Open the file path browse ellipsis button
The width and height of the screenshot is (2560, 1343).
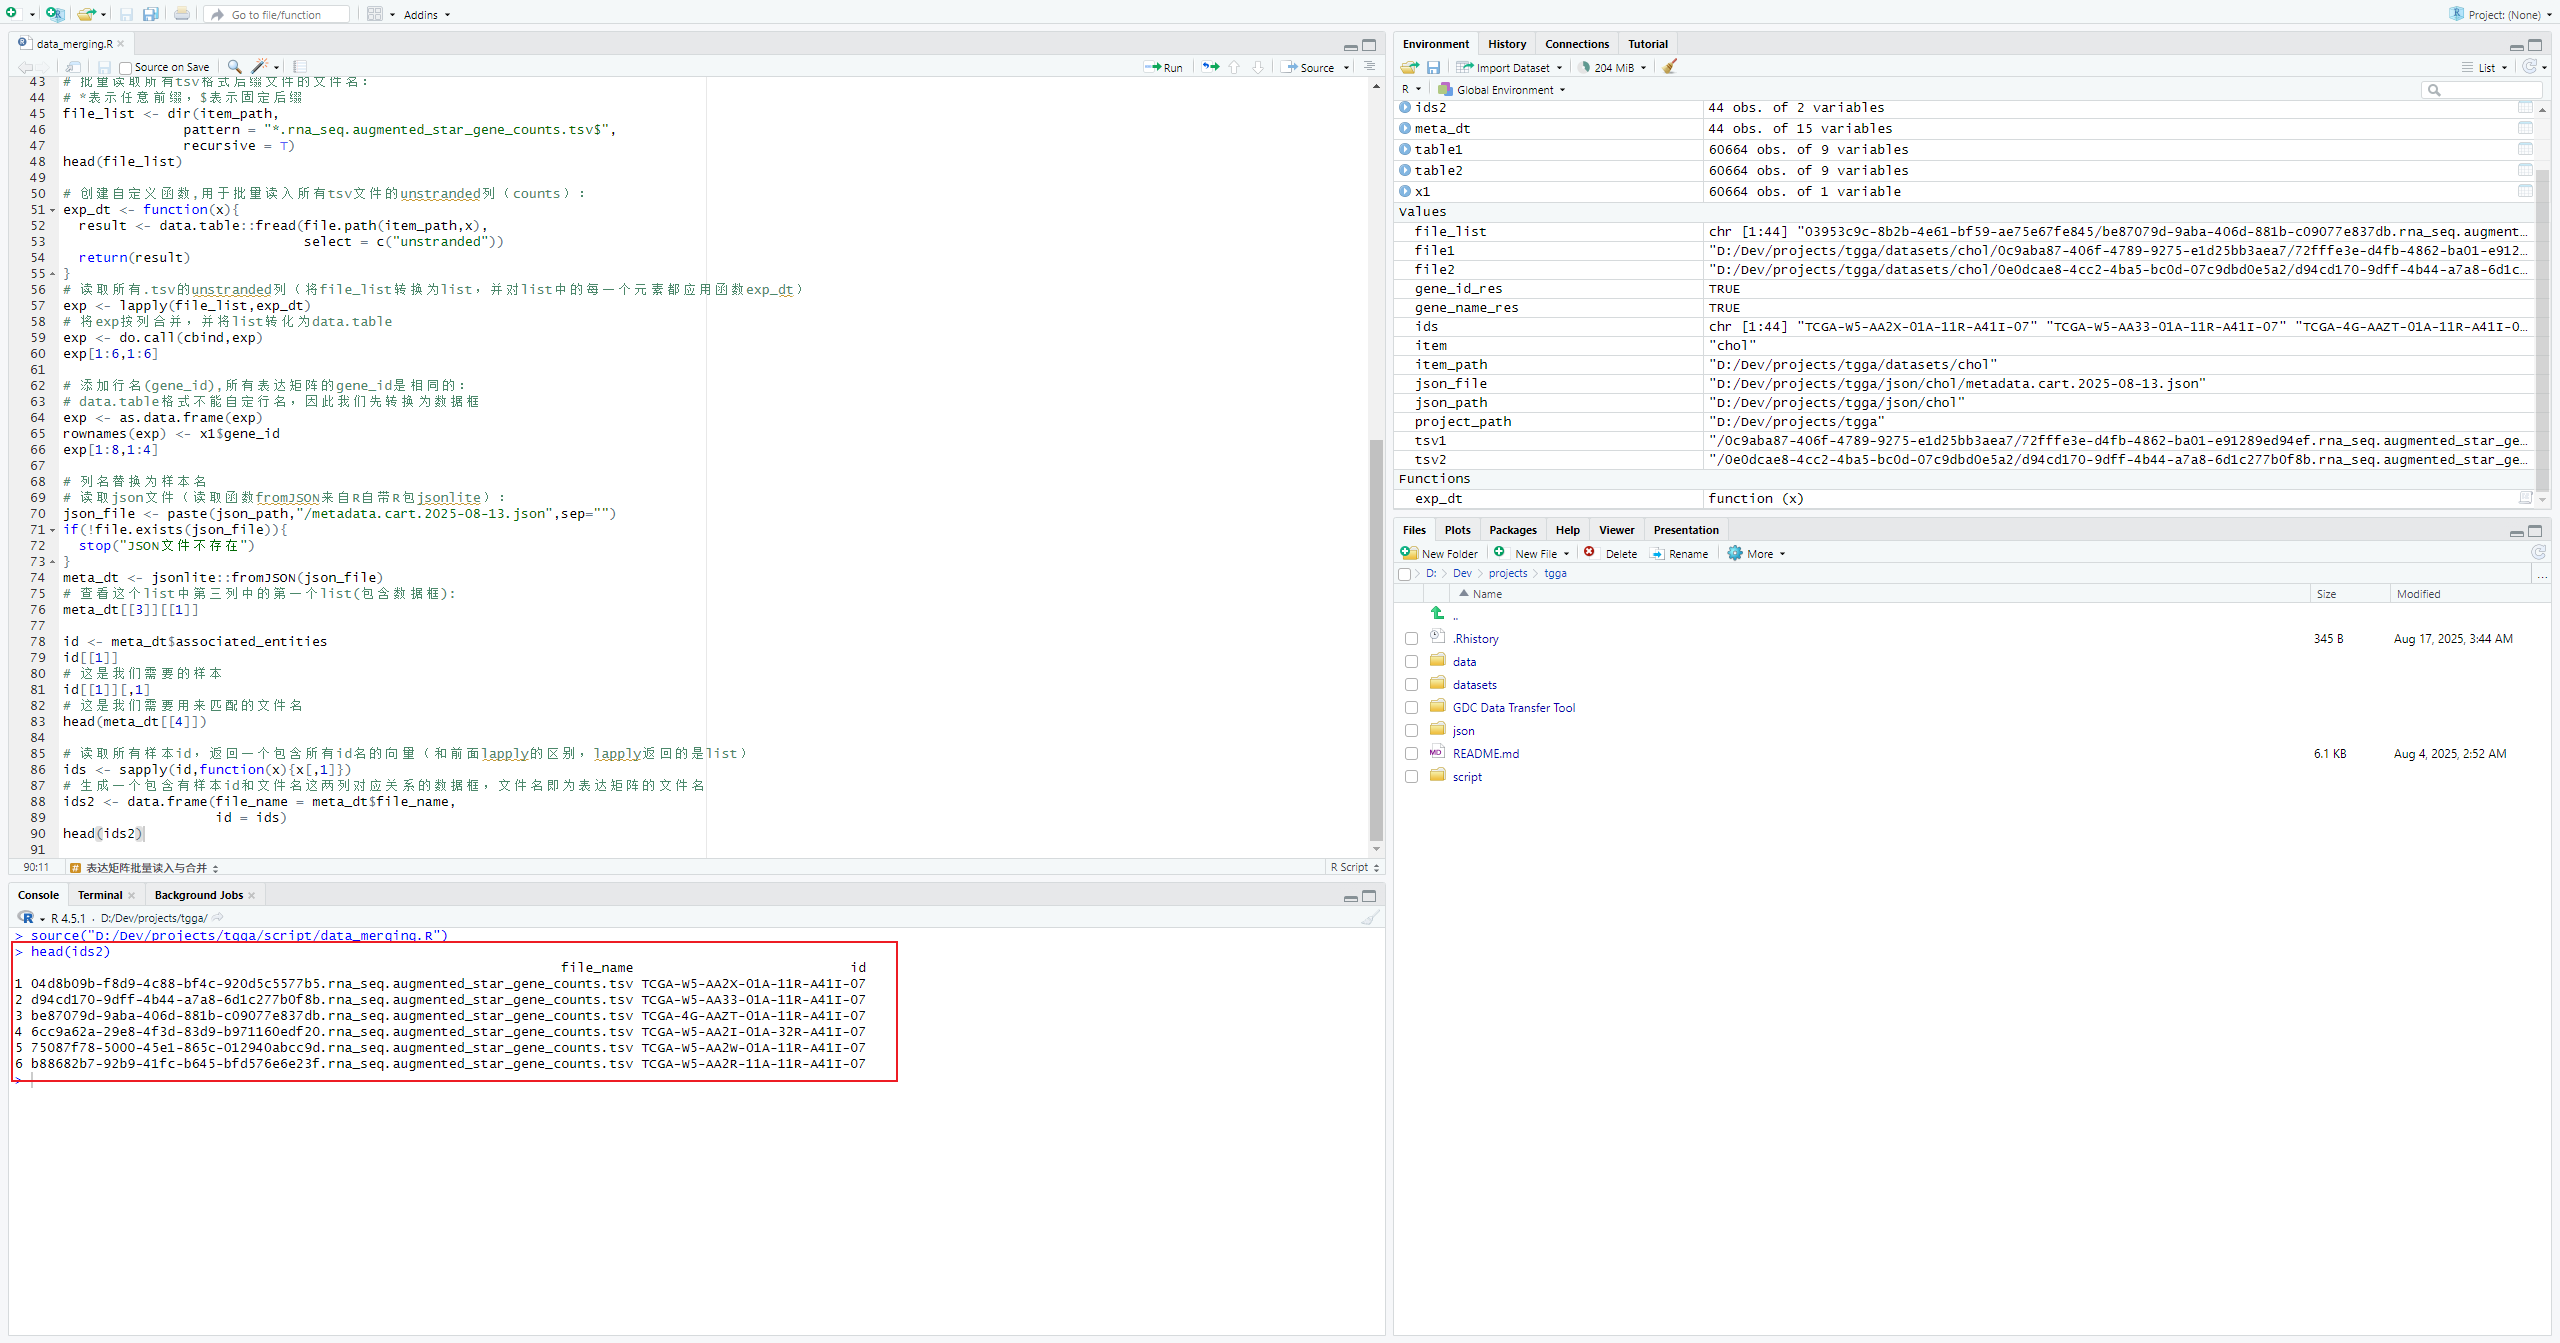[2541, 574]
